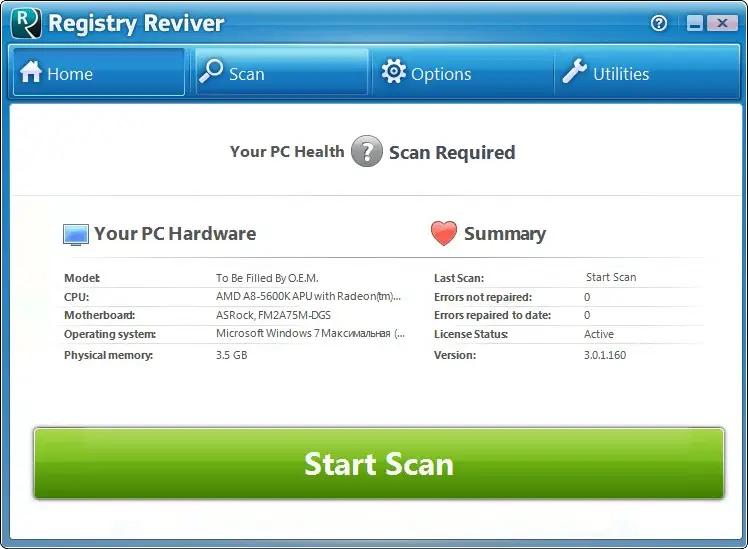748x549 pixels.
Task: Click the 'Model:' label
Action: (x=82, y=278)
